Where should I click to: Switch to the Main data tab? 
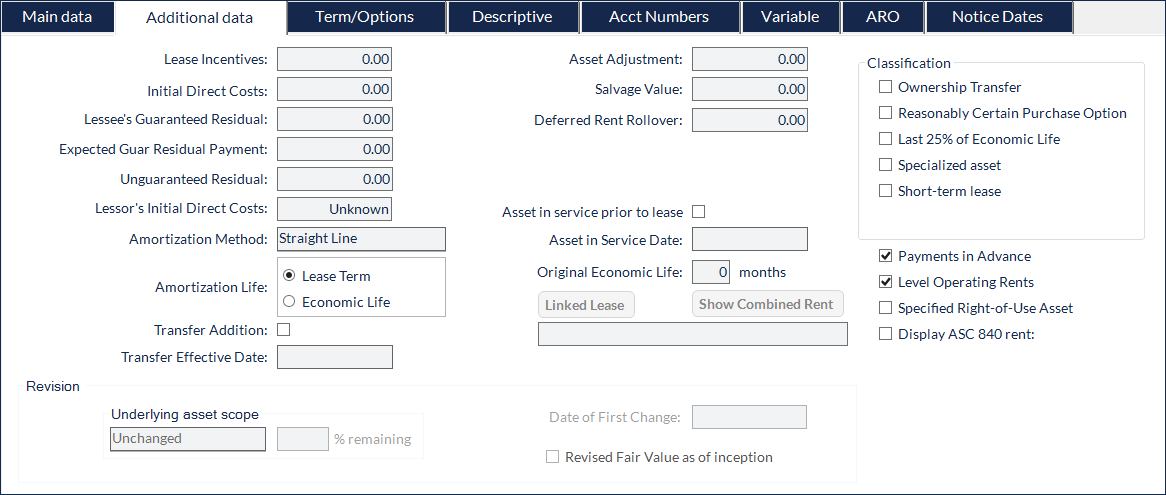coord(57,17)
